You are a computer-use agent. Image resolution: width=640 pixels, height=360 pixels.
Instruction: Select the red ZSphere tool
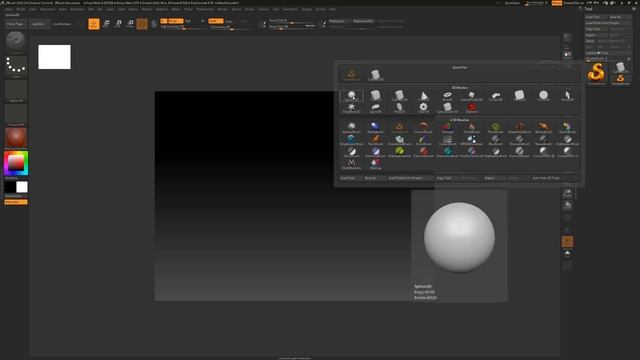pos(471,108)
